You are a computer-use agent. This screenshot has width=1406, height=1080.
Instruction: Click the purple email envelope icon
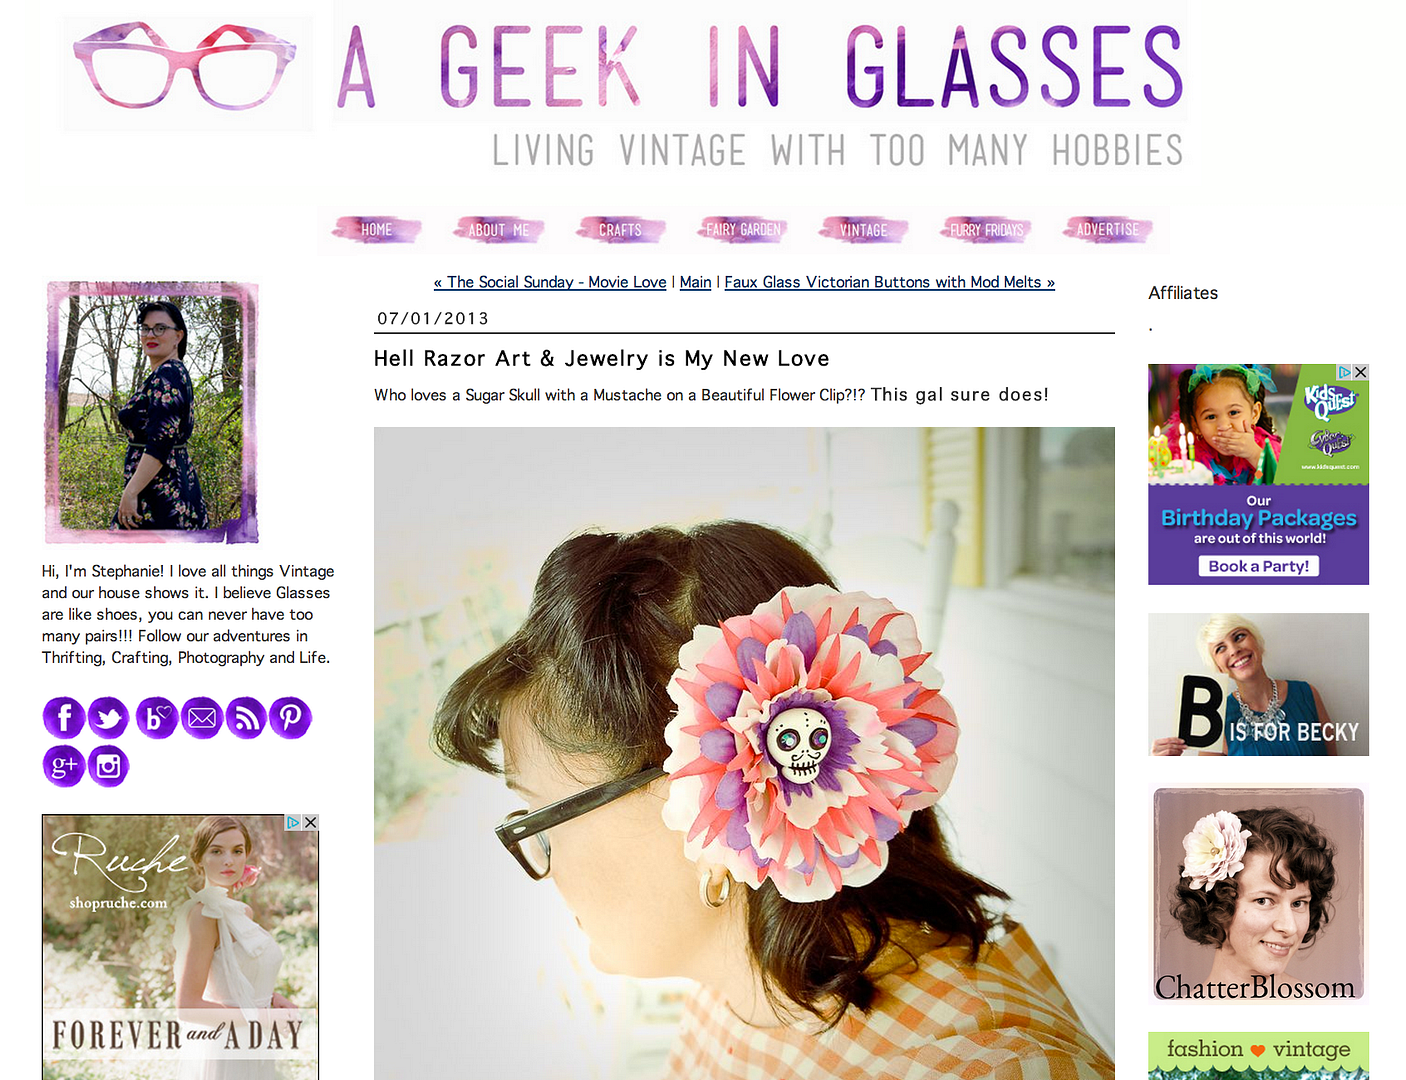pyautogui.click(x=202, y=718)
